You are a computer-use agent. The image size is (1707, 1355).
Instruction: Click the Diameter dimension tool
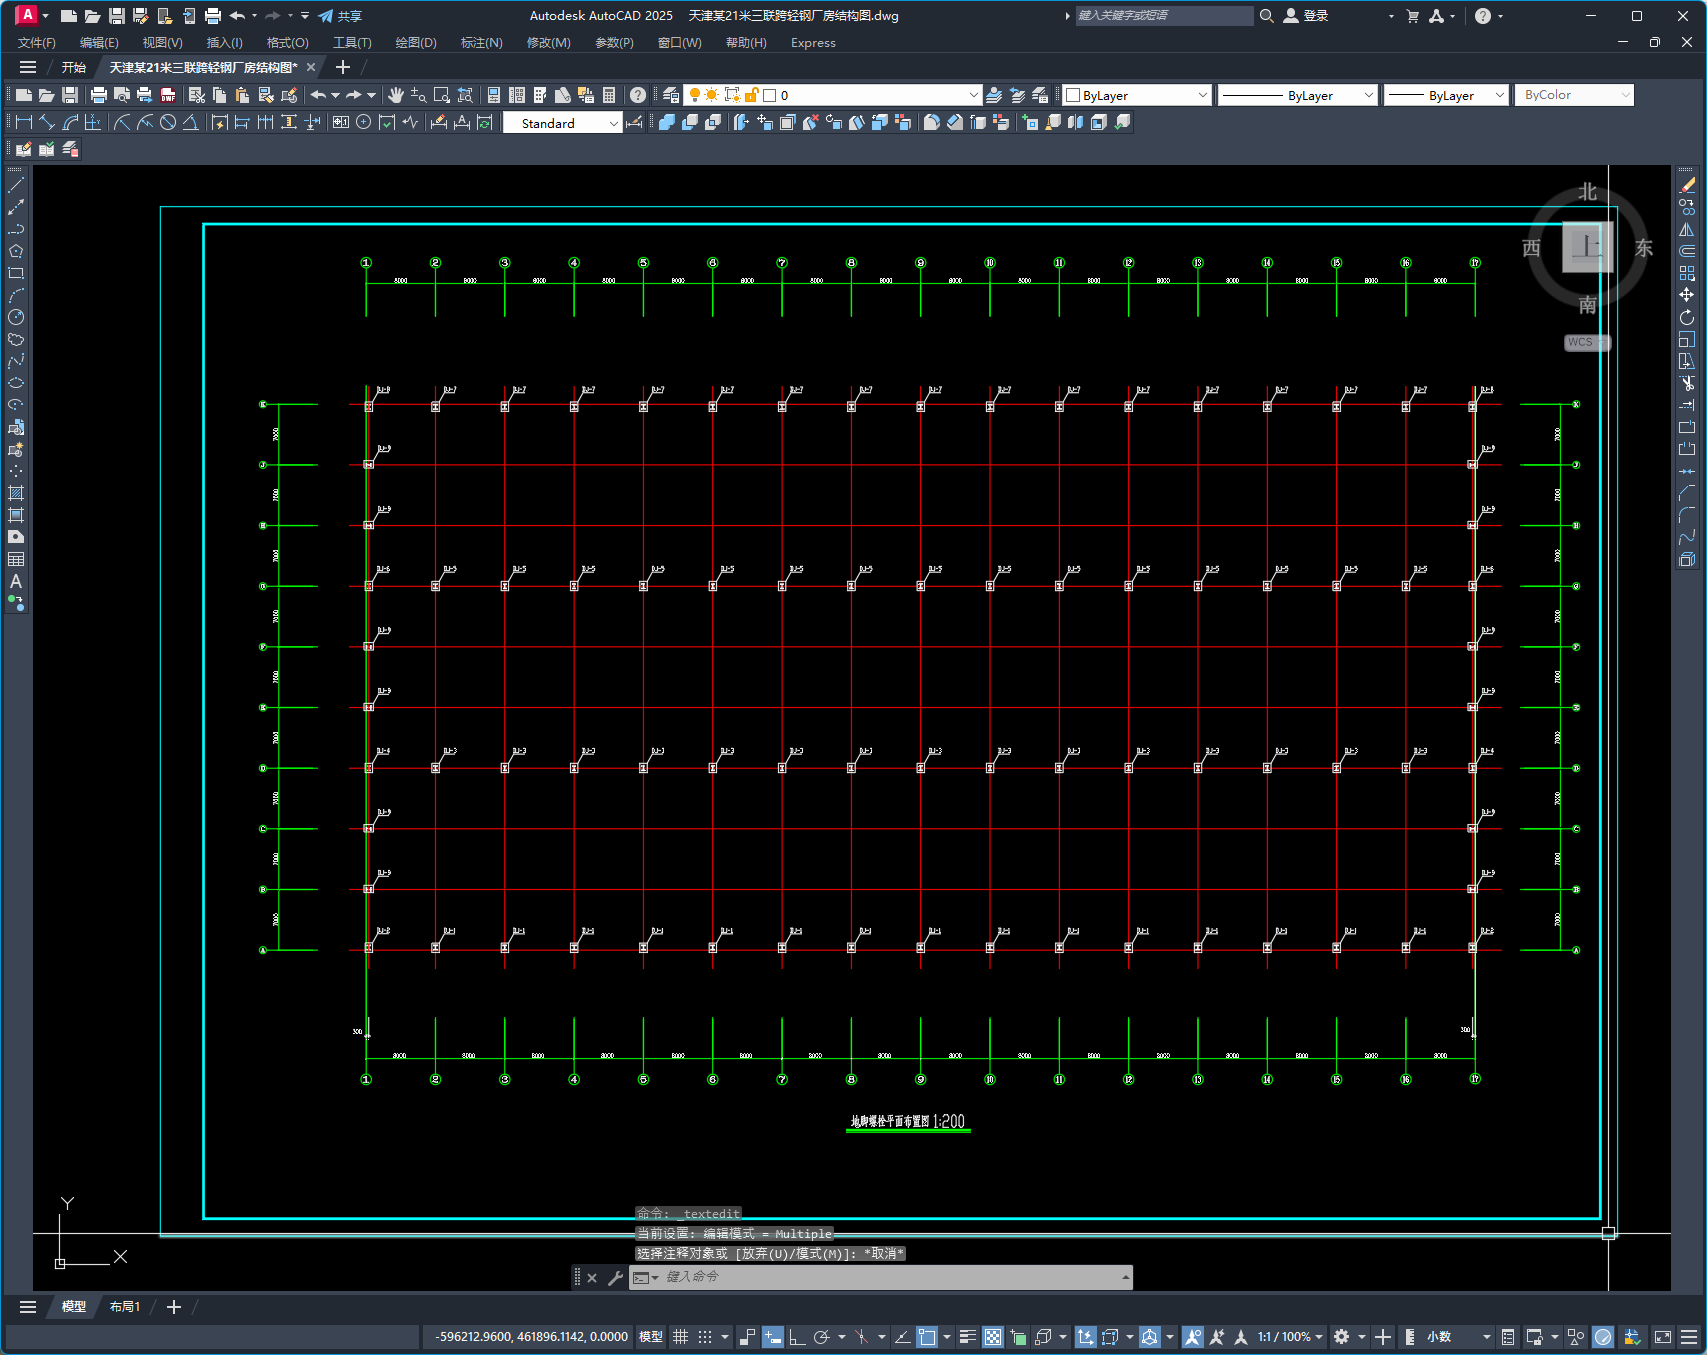click(x=168, y=122)
